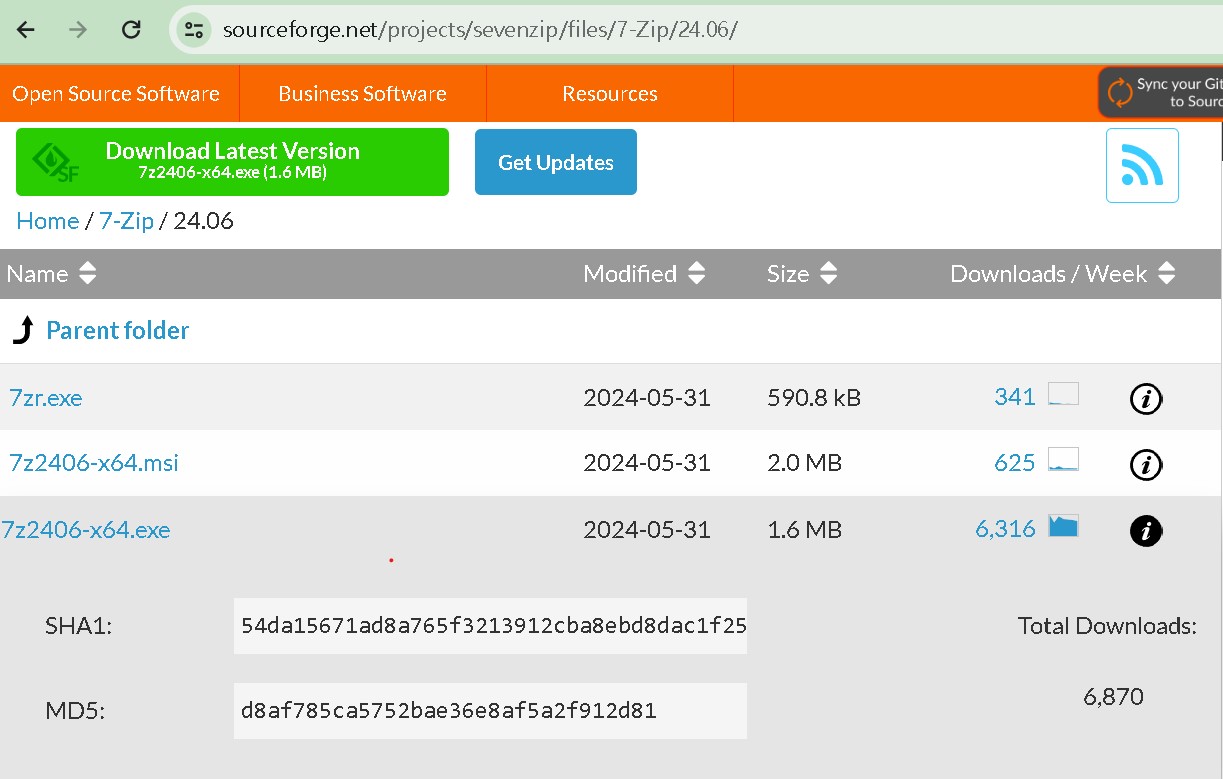Viewport: 1223px width, 779px height.
Task: Click 1.6 MB size of 7z2406-x64.exe
Action: (x=805, y=530)
